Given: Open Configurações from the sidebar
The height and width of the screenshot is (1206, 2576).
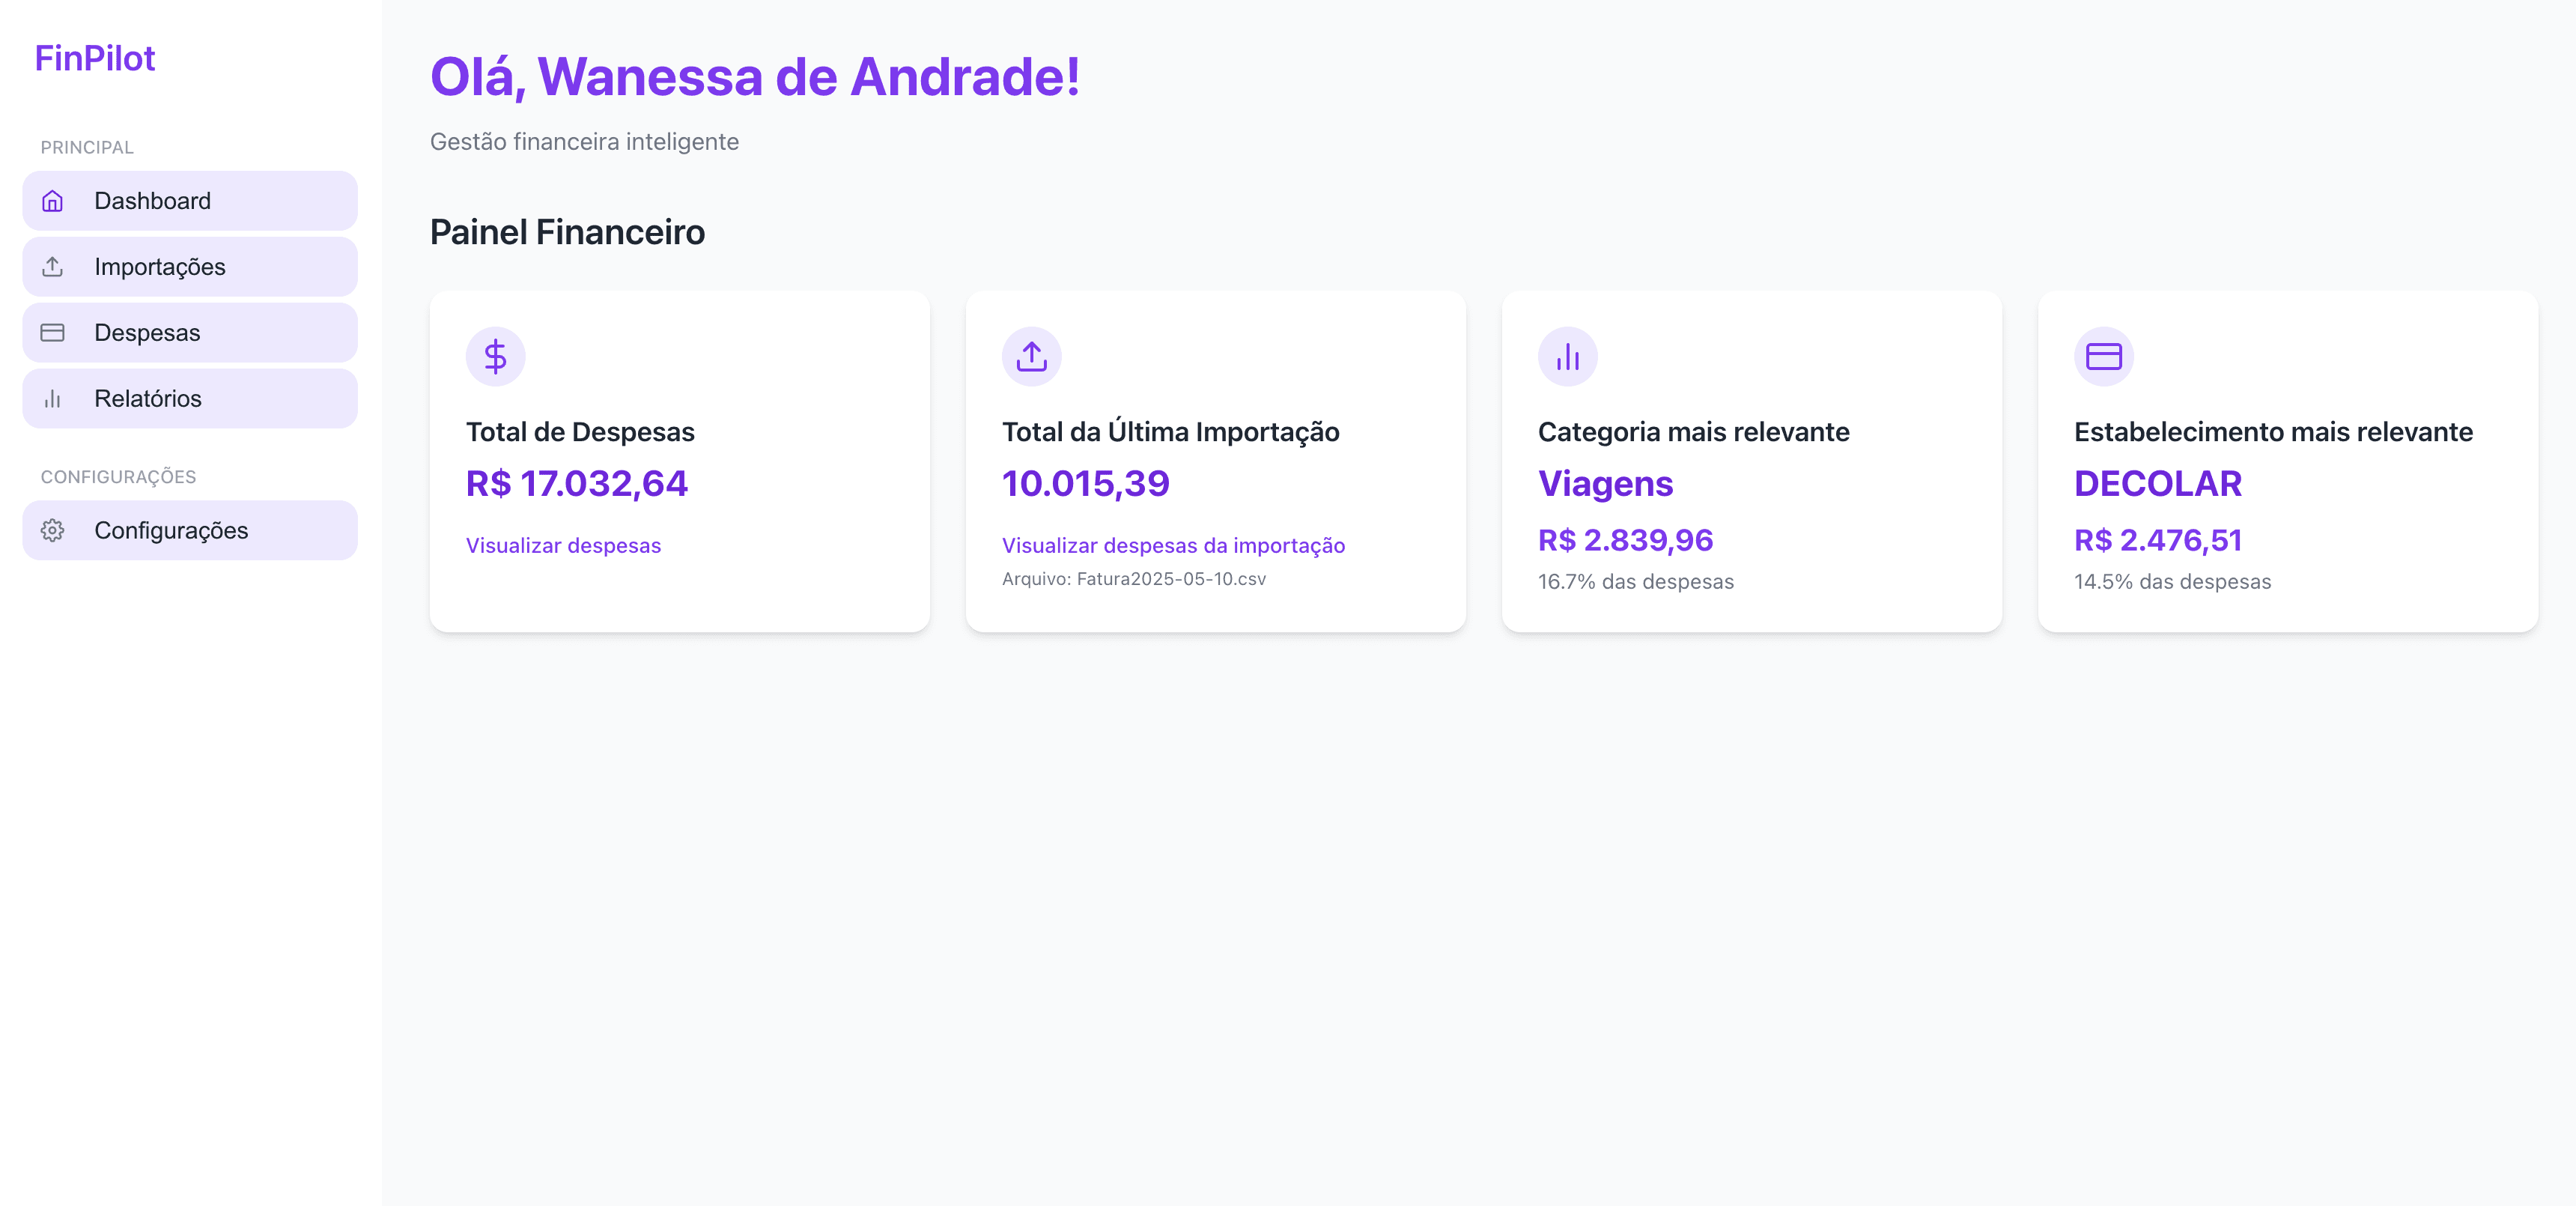Looking at the screenshot, I should (172, 530).
